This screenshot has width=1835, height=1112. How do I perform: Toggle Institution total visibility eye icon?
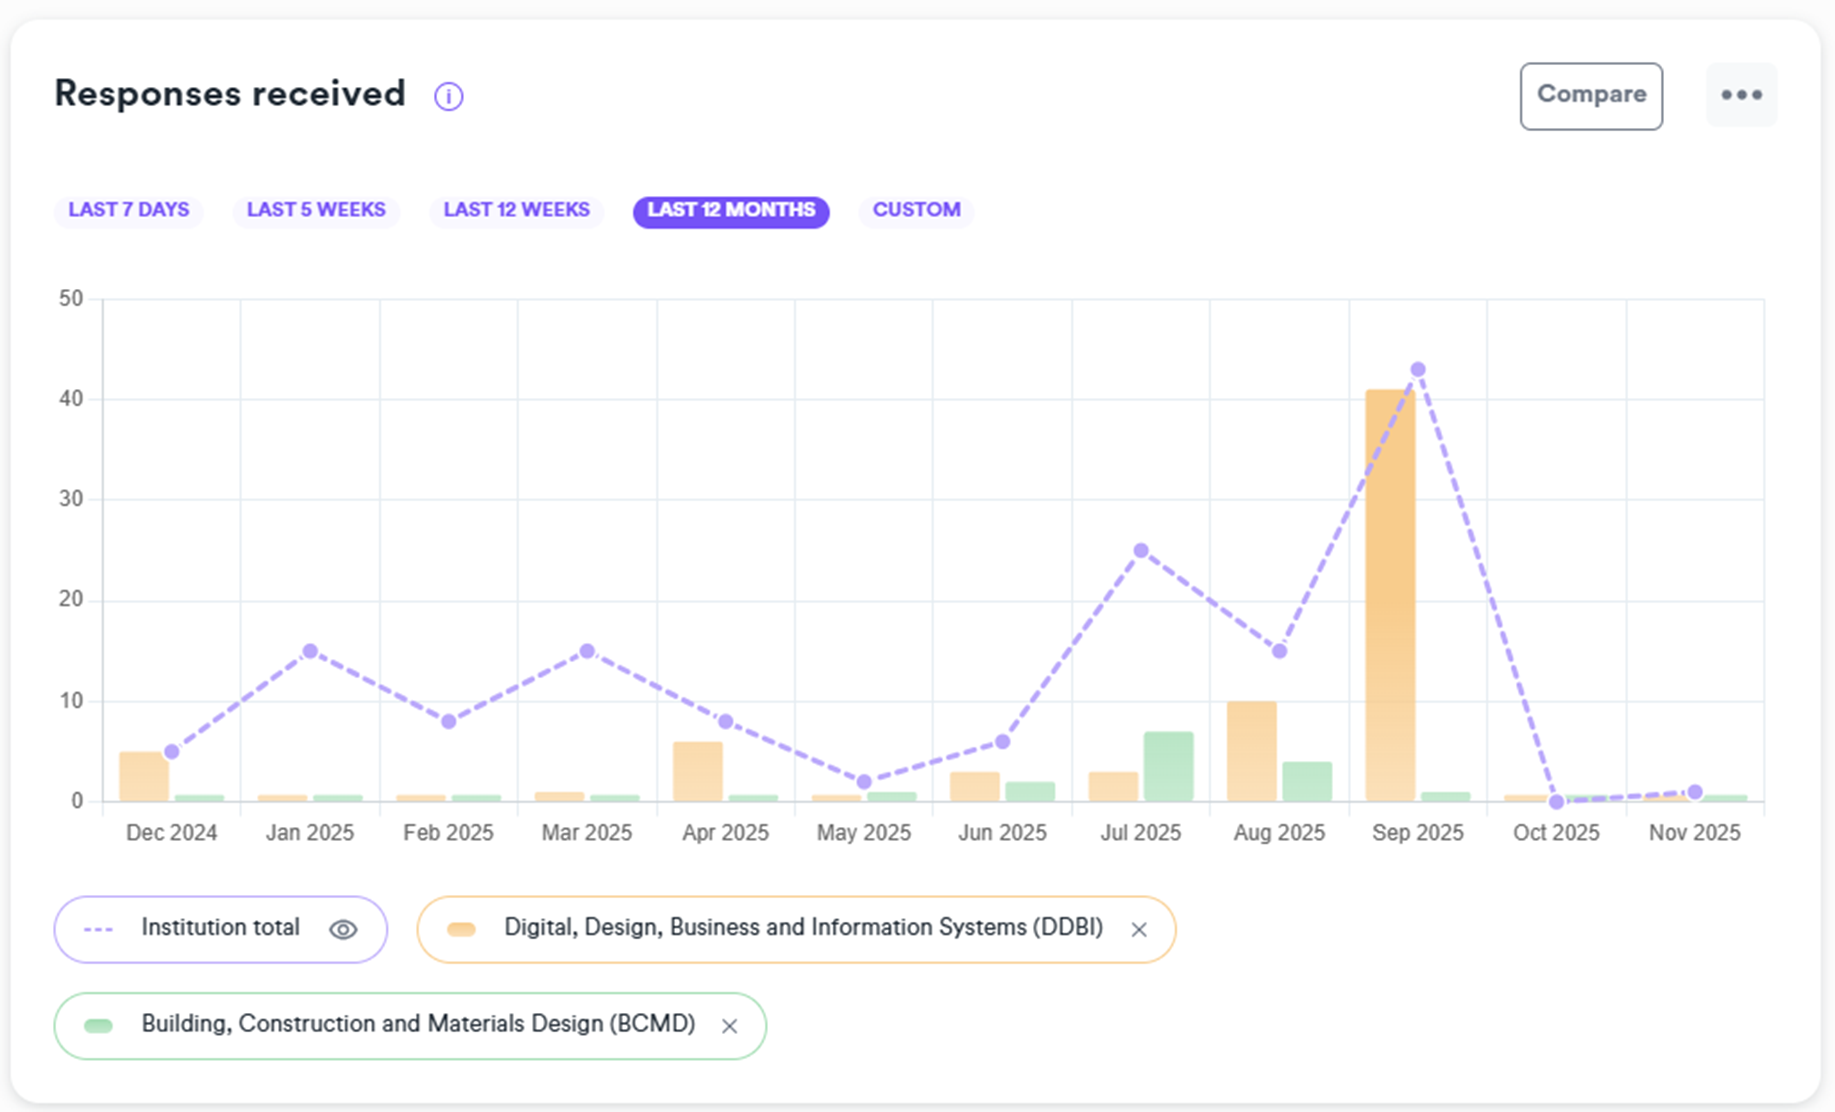pos(343,929)
